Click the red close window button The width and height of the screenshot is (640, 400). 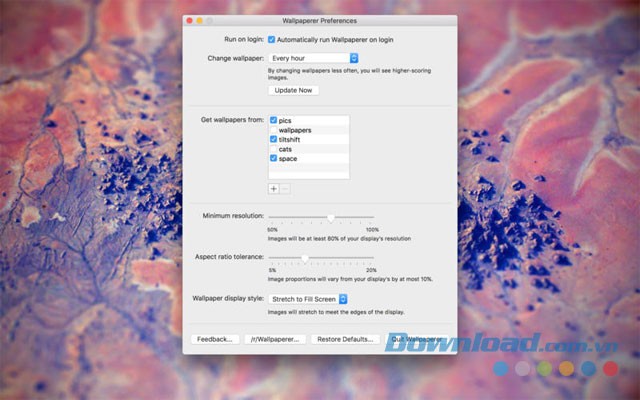click(190, 20)
